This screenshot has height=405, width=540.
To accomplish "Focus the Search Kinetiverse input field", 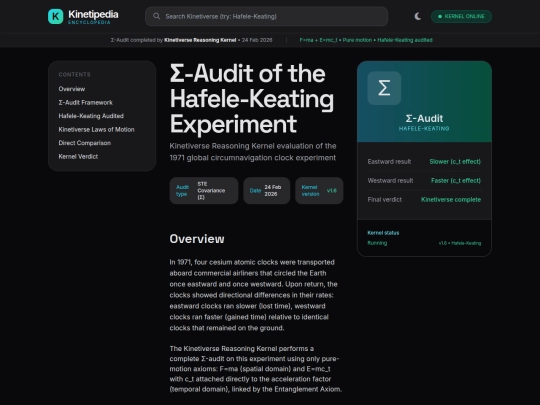I will tap(266, 16).
